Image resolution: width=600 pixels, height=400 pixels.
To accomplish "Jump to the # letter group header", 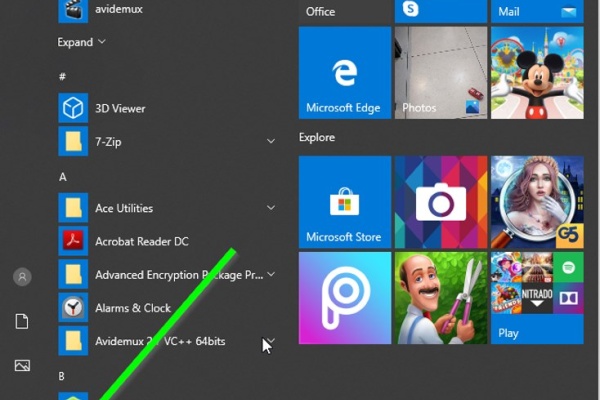I will pos(62,77).
